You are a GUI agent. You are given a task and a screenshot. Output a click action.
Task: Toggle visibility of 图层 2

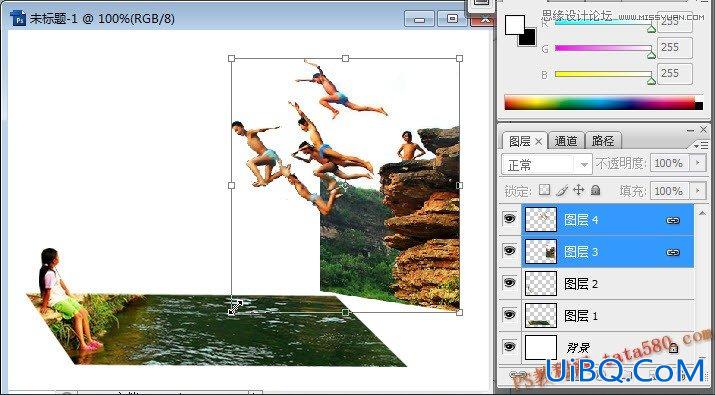[x=509, y=283]
